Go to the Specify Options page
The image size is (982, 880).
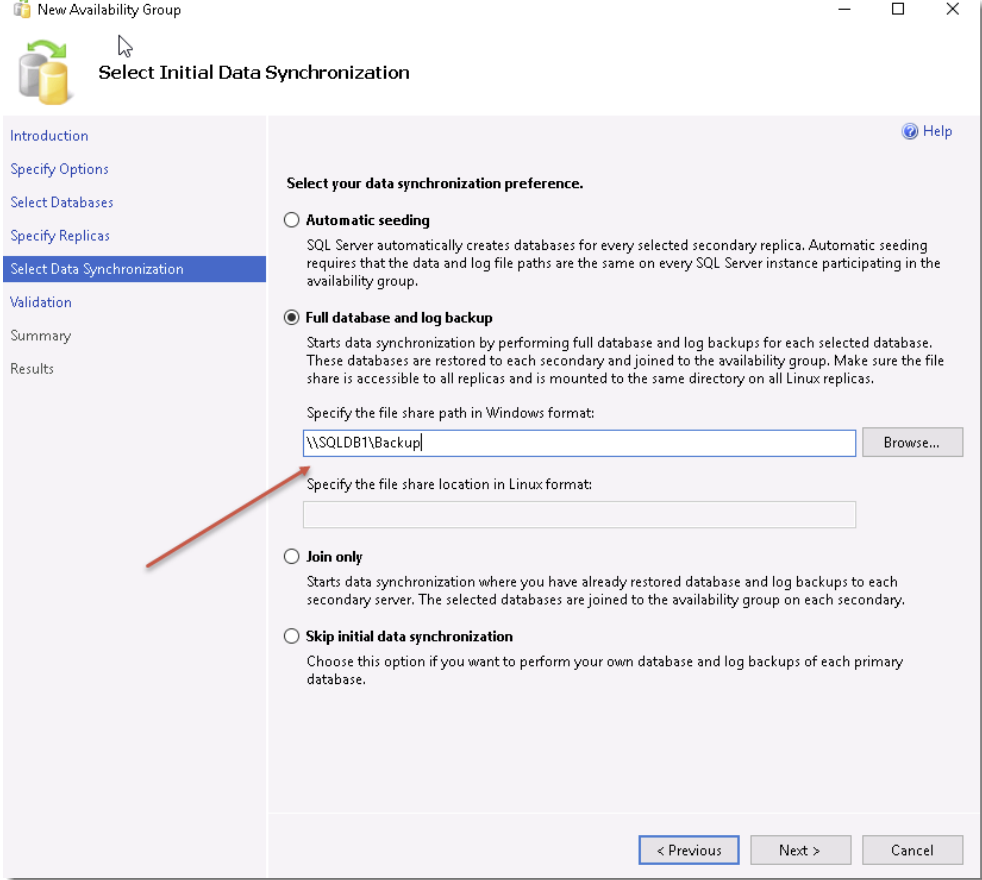(59, 169)
